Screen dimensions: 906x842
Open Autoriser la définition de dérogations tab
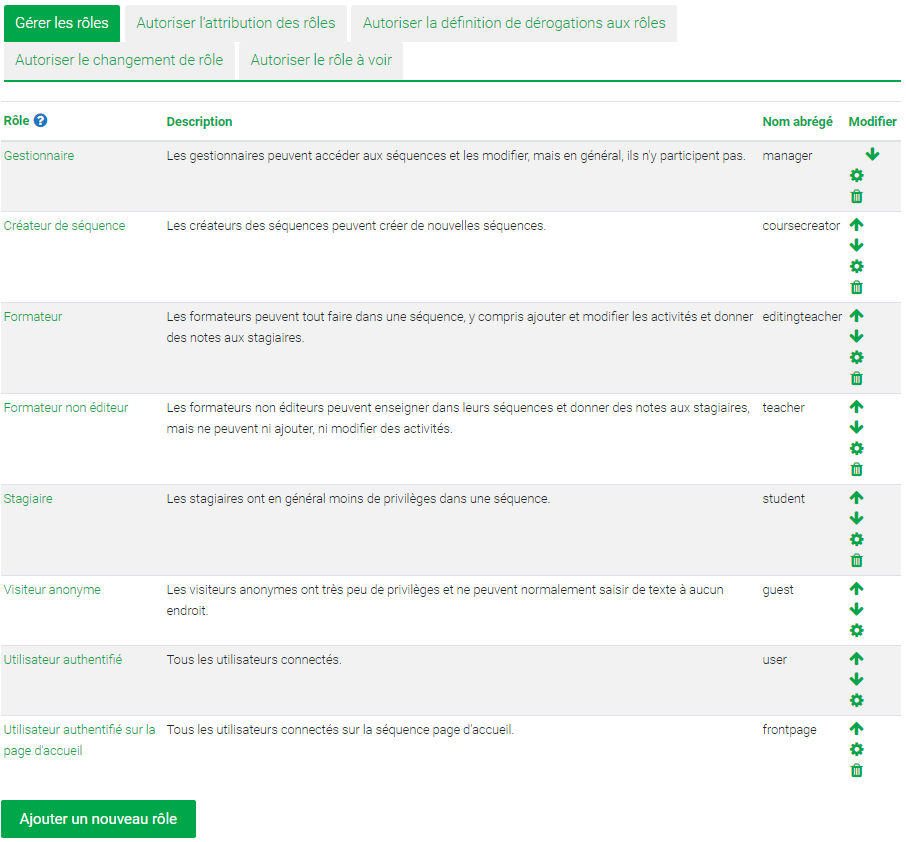[514, 23]
